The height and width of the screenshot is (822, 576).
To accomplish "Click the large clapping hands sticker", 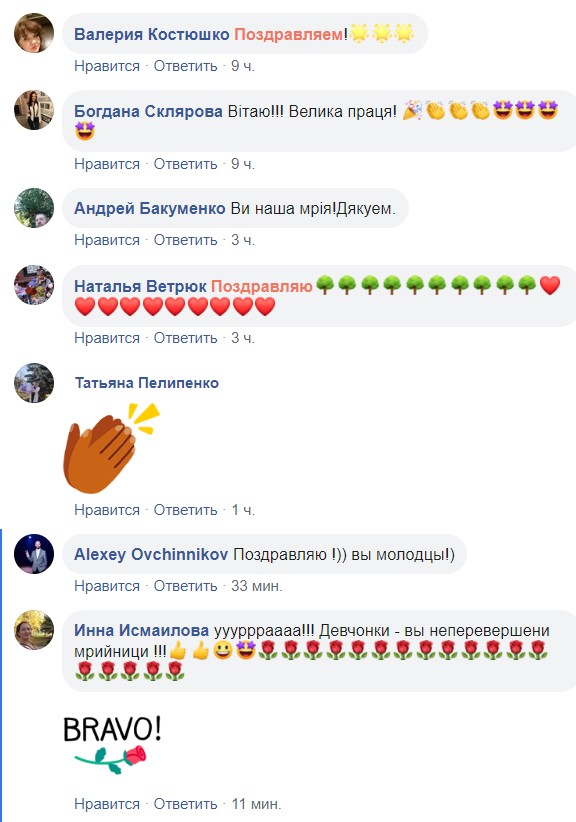I will coord(111,448).
